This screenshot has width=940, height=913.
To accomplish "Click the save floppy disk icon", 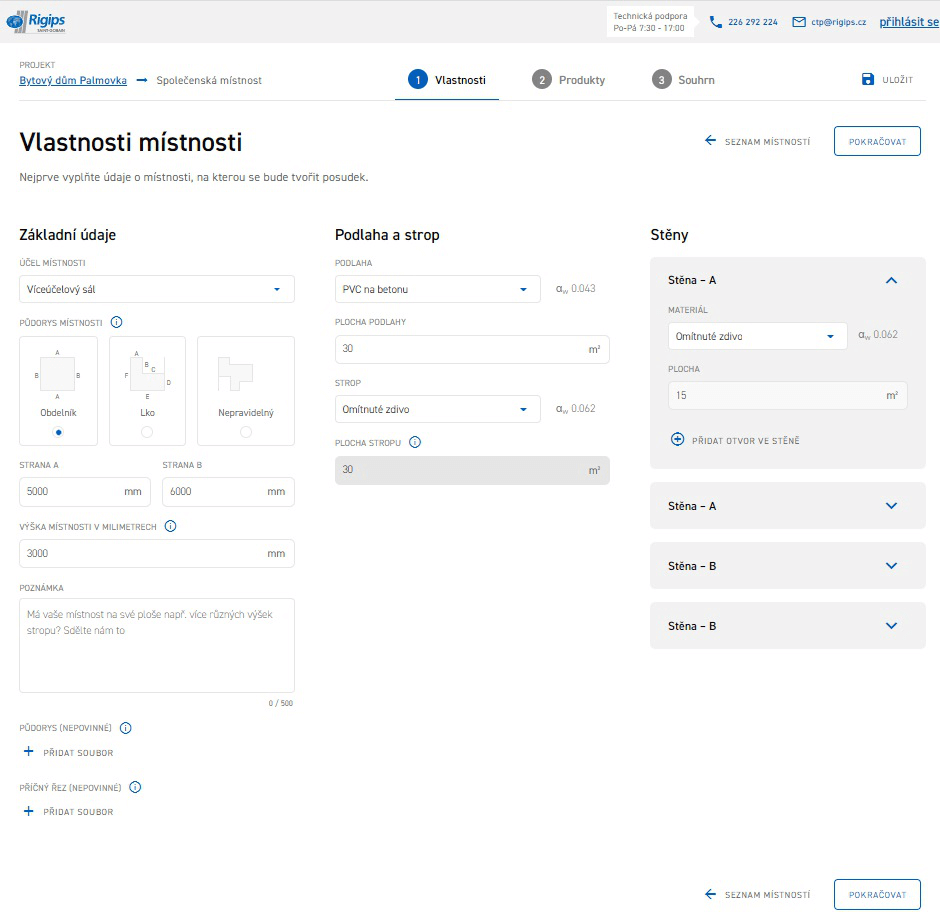I will coord(868,80).
